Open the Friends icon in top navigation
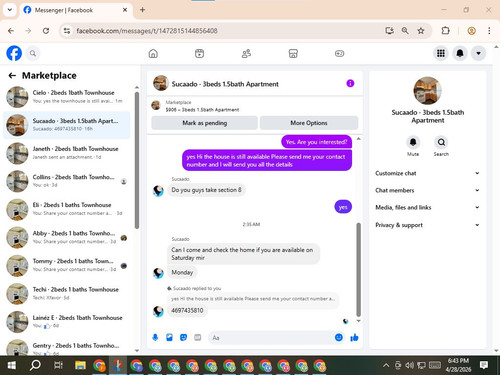Viewport: 500px width, 375px height. [246, 53]
